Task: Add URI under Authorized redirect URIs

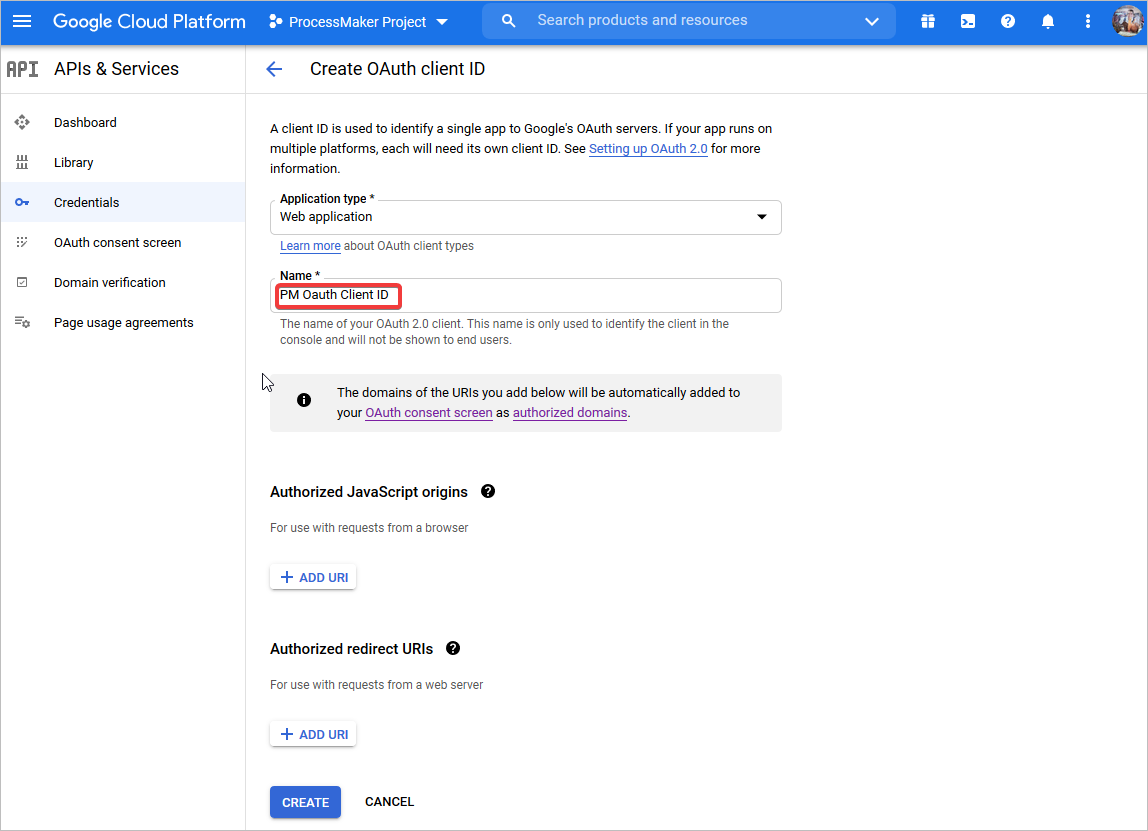Action: point(313,734)
